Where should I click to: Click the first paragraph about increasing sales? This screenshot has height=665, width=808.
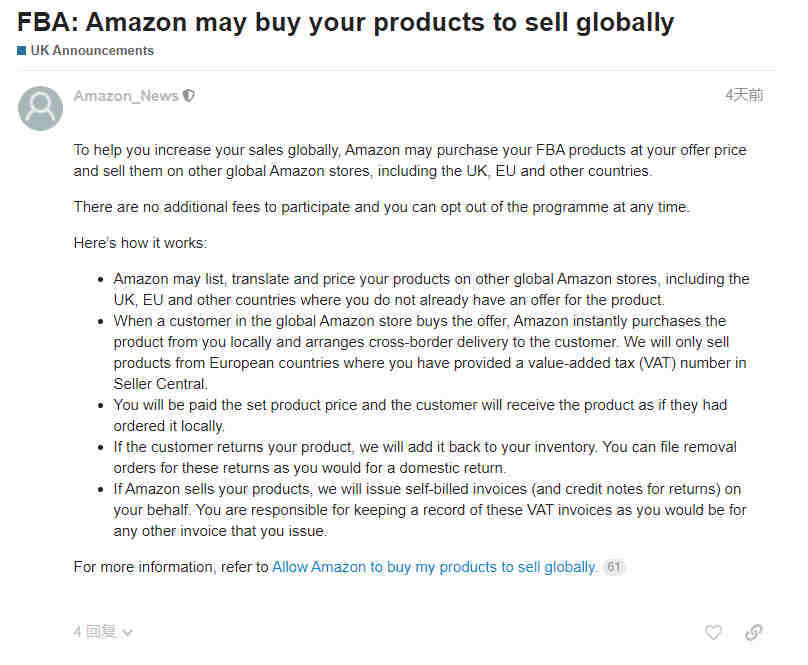click(x=410, y=160)
